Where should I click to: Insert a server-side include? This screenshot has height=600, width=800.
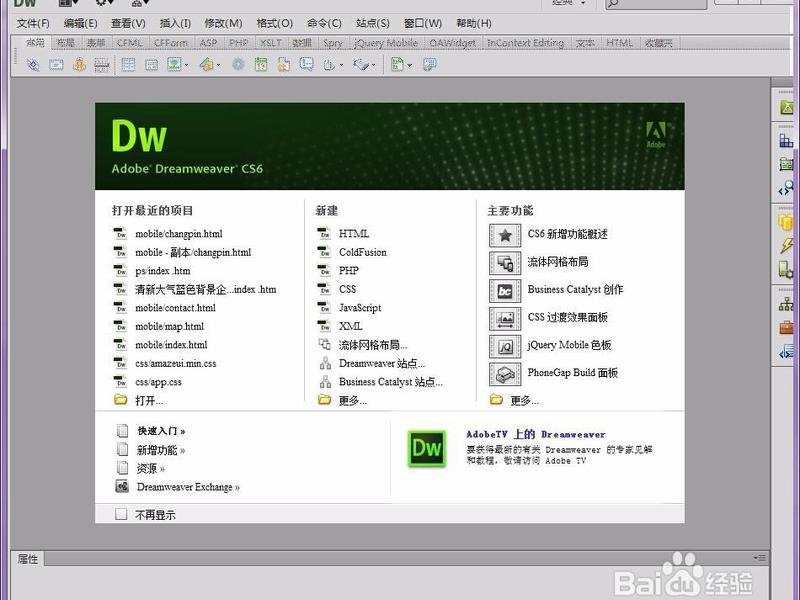(284, 65)
